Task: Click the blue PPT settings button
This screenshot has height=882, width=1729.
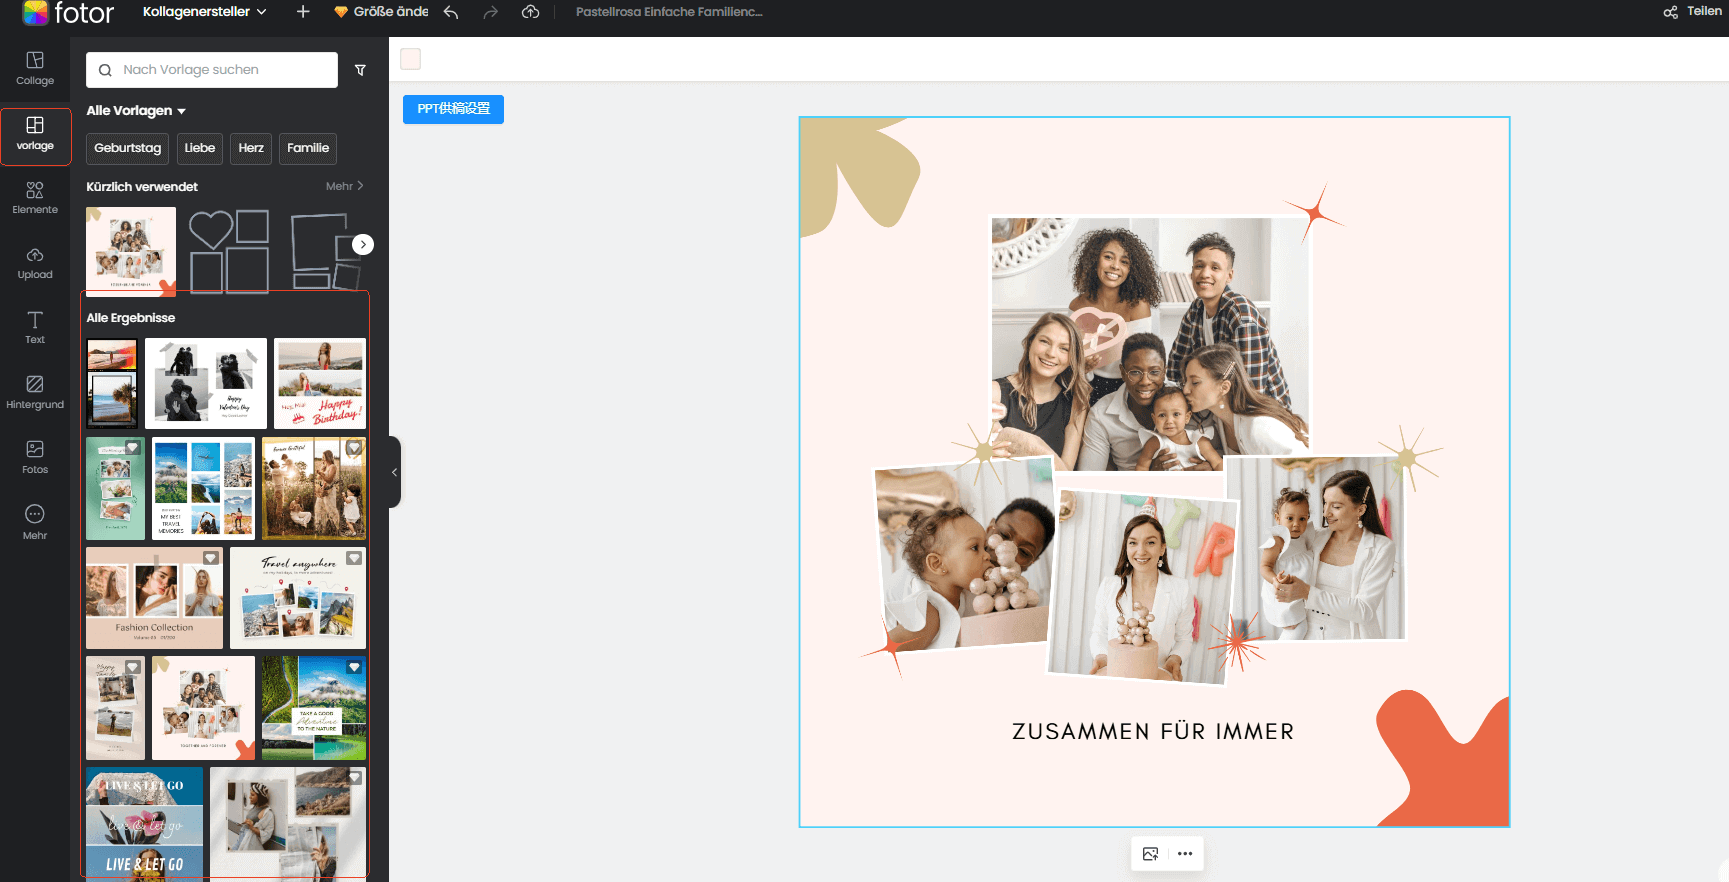Action: pyautogui.click(x=453, y=109)
